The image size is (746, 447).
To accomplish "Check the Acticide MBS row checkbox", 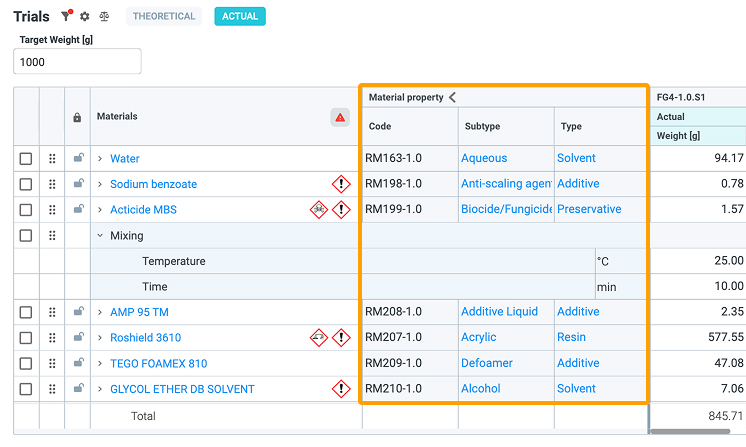I will pos(26,210).
